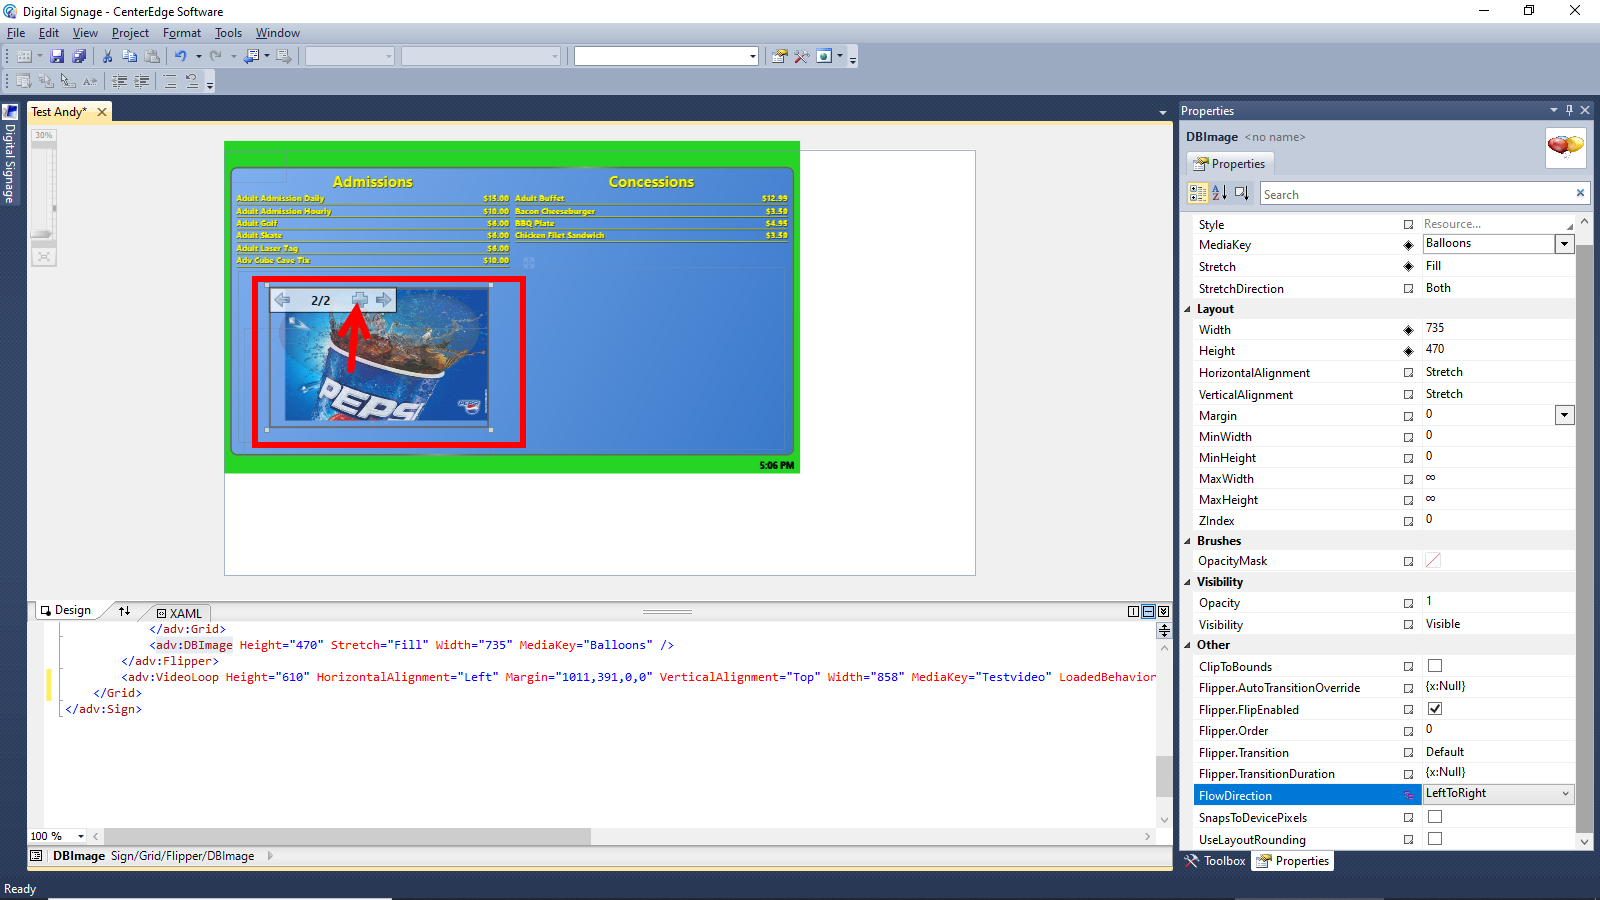Click the Save All icon
The width and height of the screenshot is (1600, 900).
(x=79, y=56)
